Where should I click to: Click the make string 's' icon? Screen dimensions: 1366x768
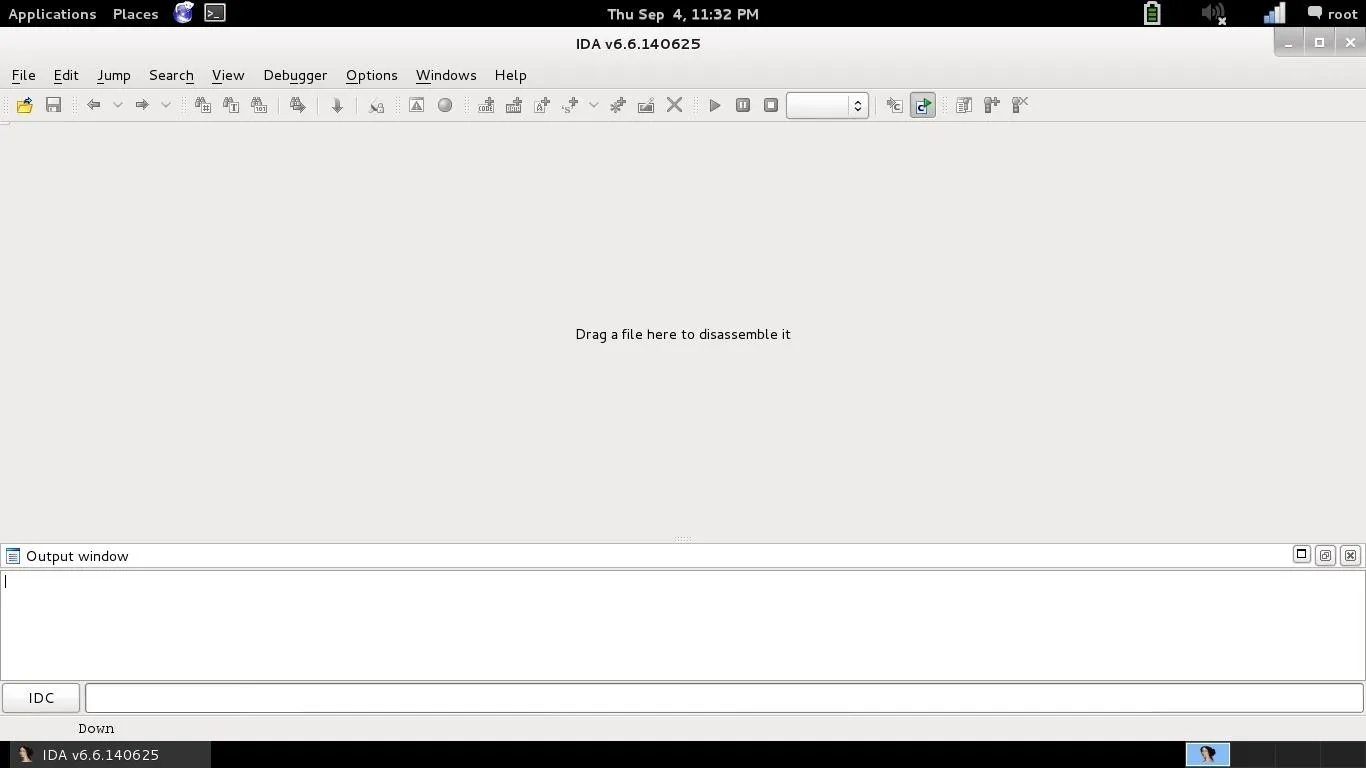pyautogui.click(x=570, y=105)
